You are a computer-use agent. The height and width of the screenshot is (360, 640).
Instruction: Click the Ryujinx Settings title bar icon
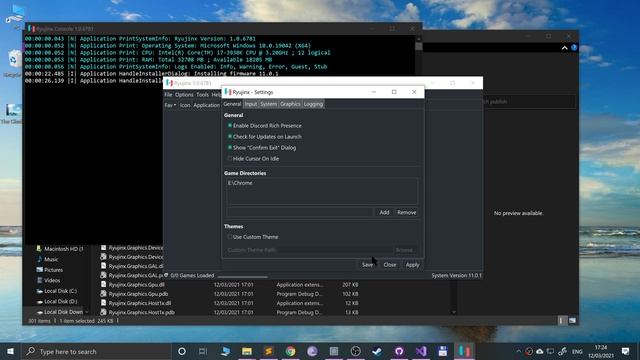coord(228,92)
